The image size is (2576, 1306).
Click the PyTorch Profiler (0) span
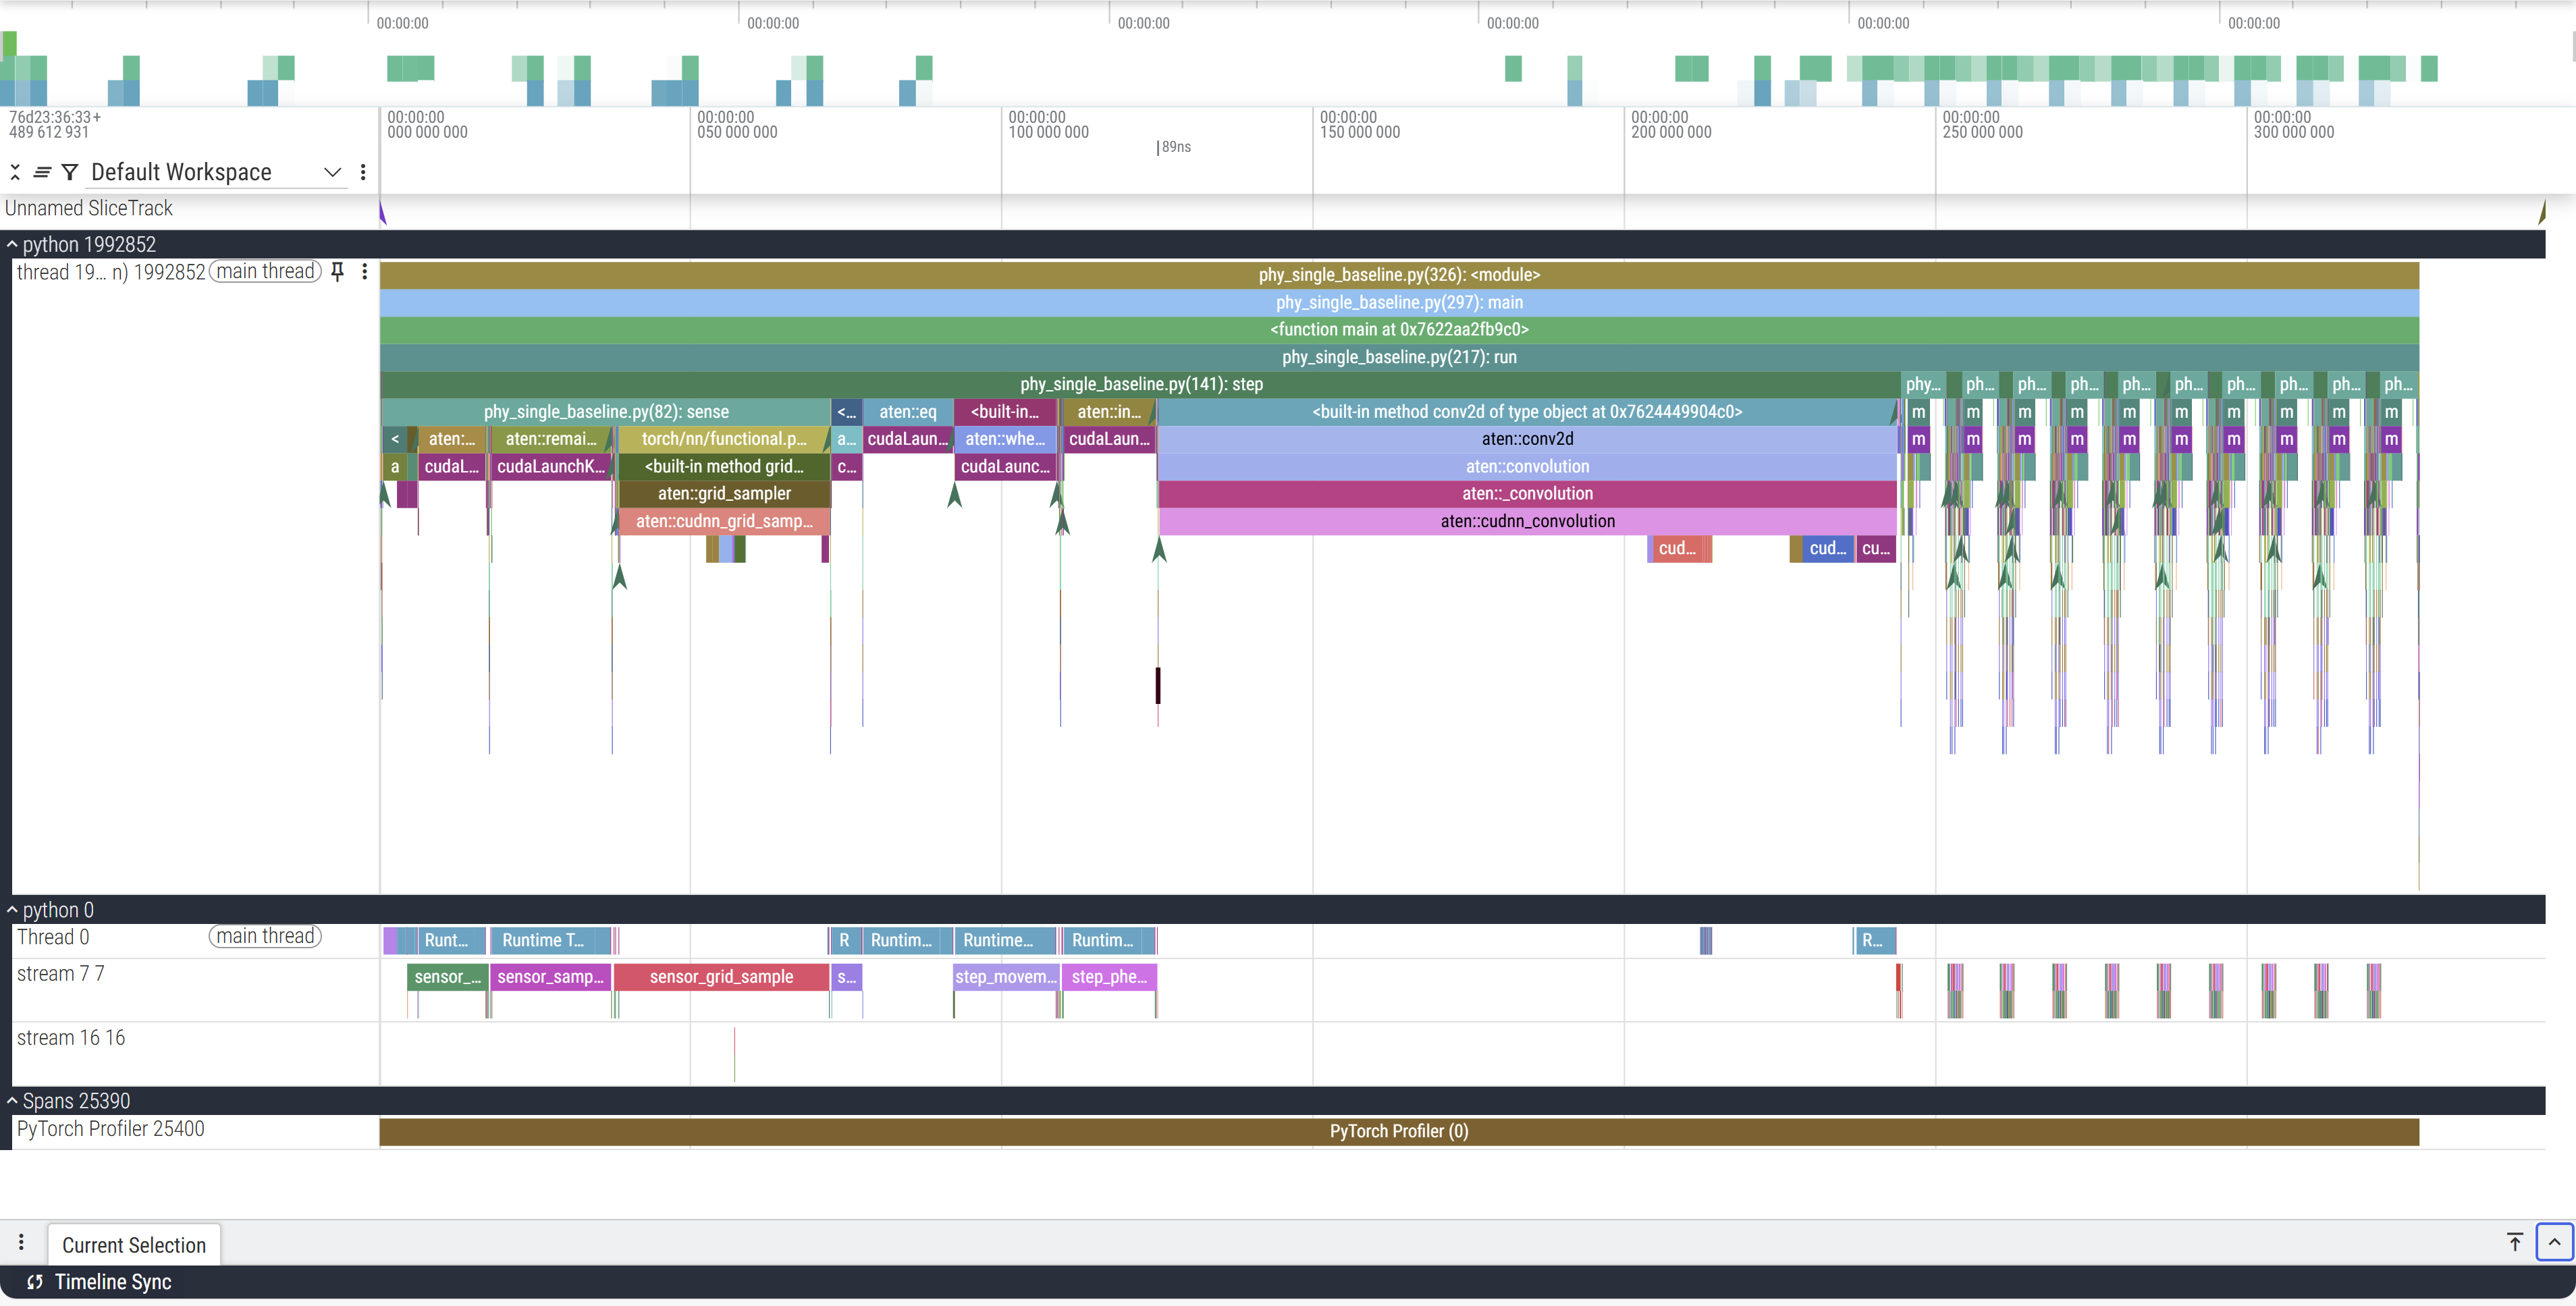coord(1398,1131)
